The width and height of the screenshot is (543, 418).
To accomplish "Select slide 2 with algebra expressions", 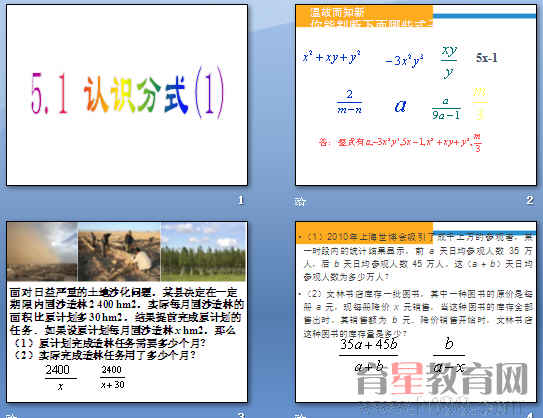I will click(416, 95).
